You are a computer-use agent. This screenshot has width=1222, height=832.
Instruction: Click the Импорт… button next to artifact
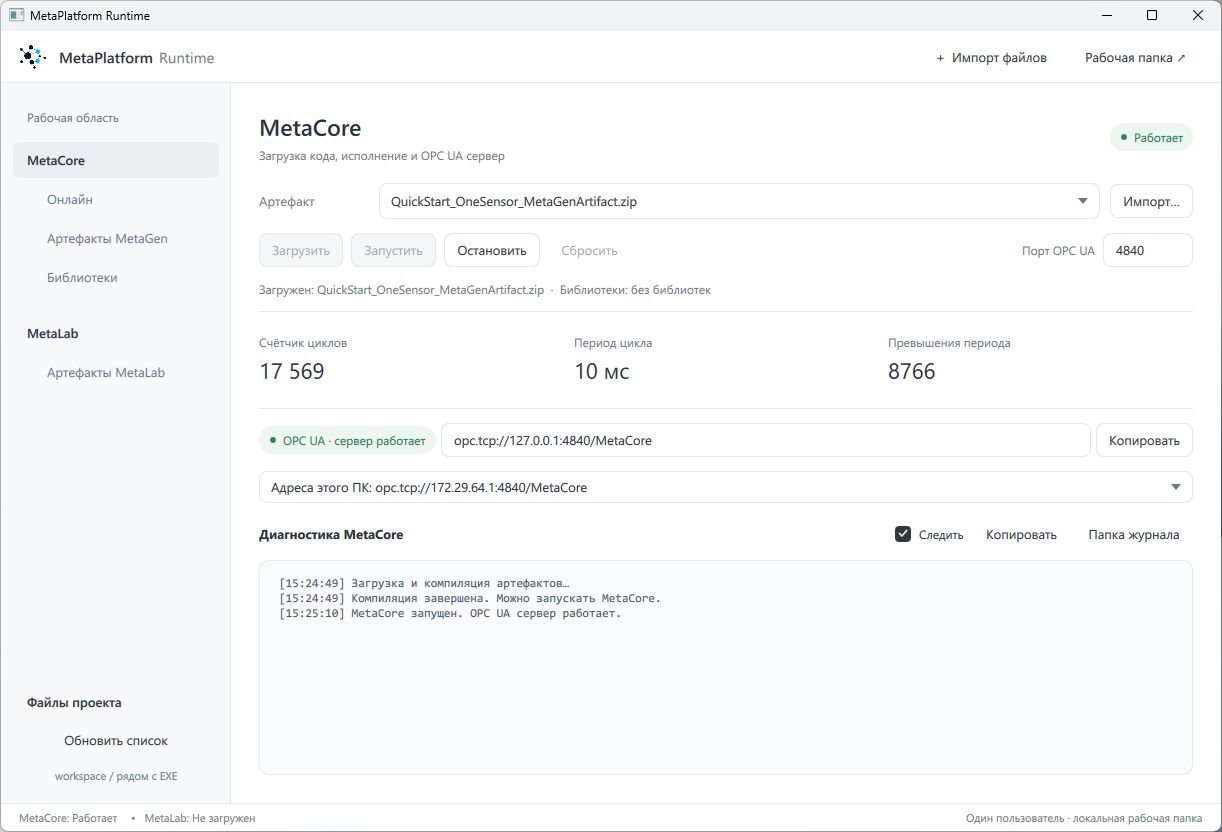tap(1151, 201)
